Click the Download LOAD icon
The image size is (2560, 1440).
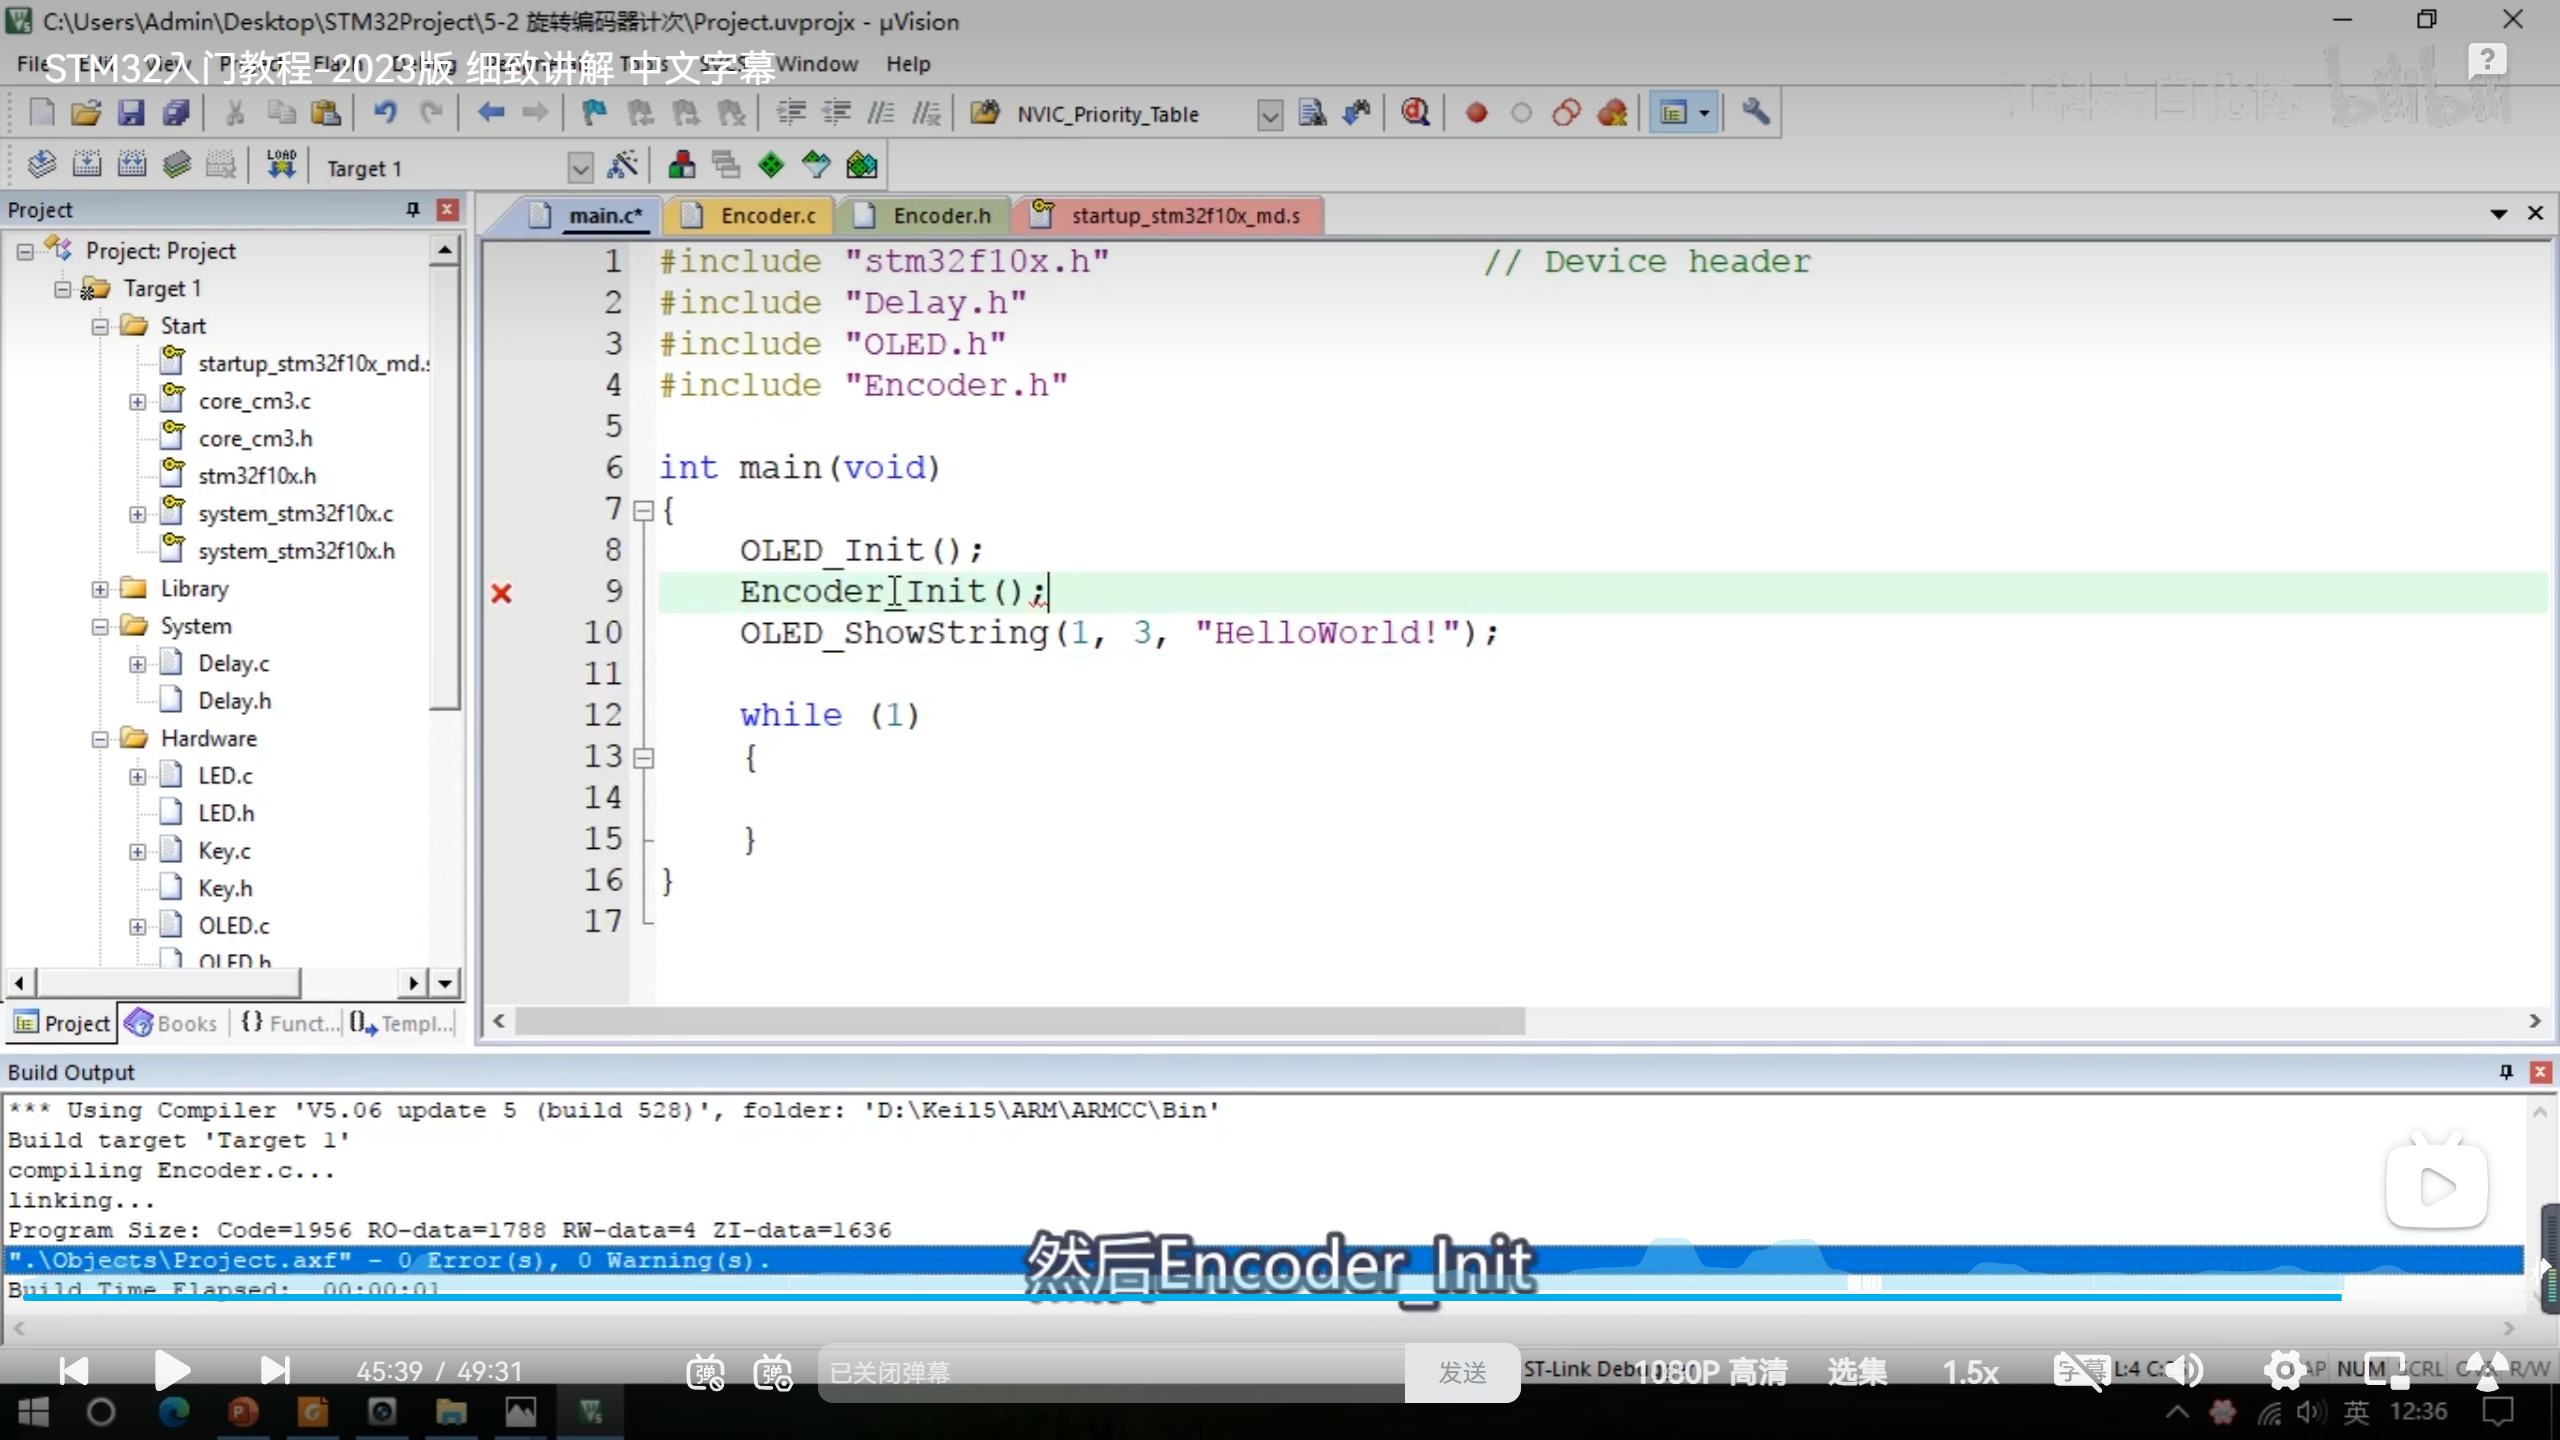[281, 166]
